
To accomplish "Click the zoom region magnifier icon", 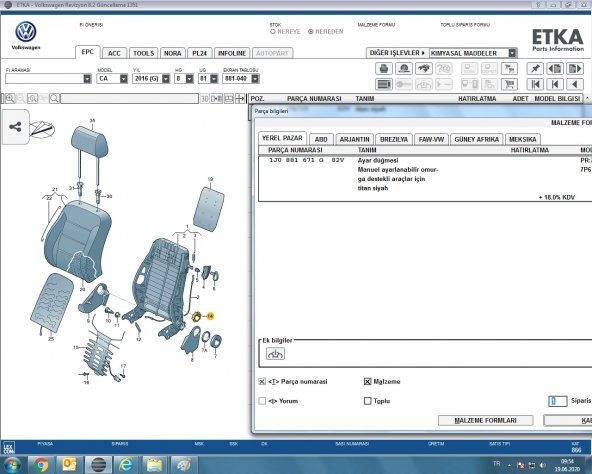I will click(32, 99).
